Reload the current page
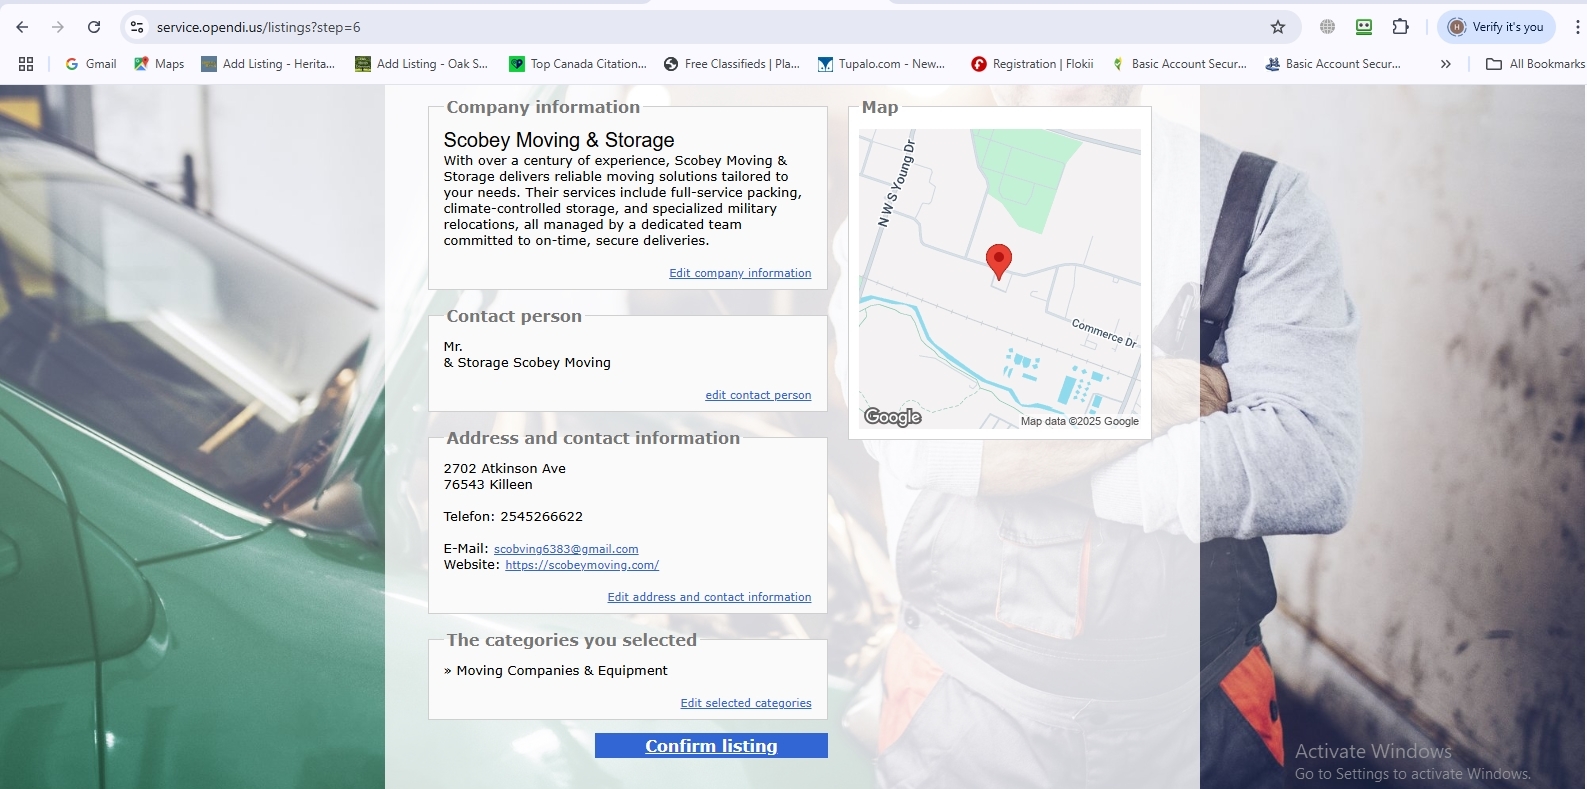The image size is (1587, 789). (94, 27)
